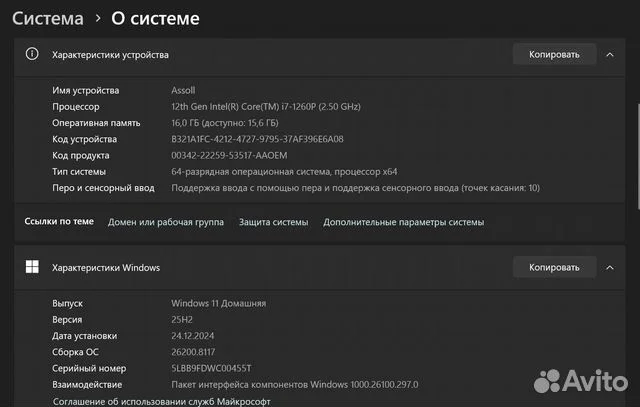Open Дополнительные параметры системы link
Viewport: 640px width, 407px height.
click(x=404, y=222)
